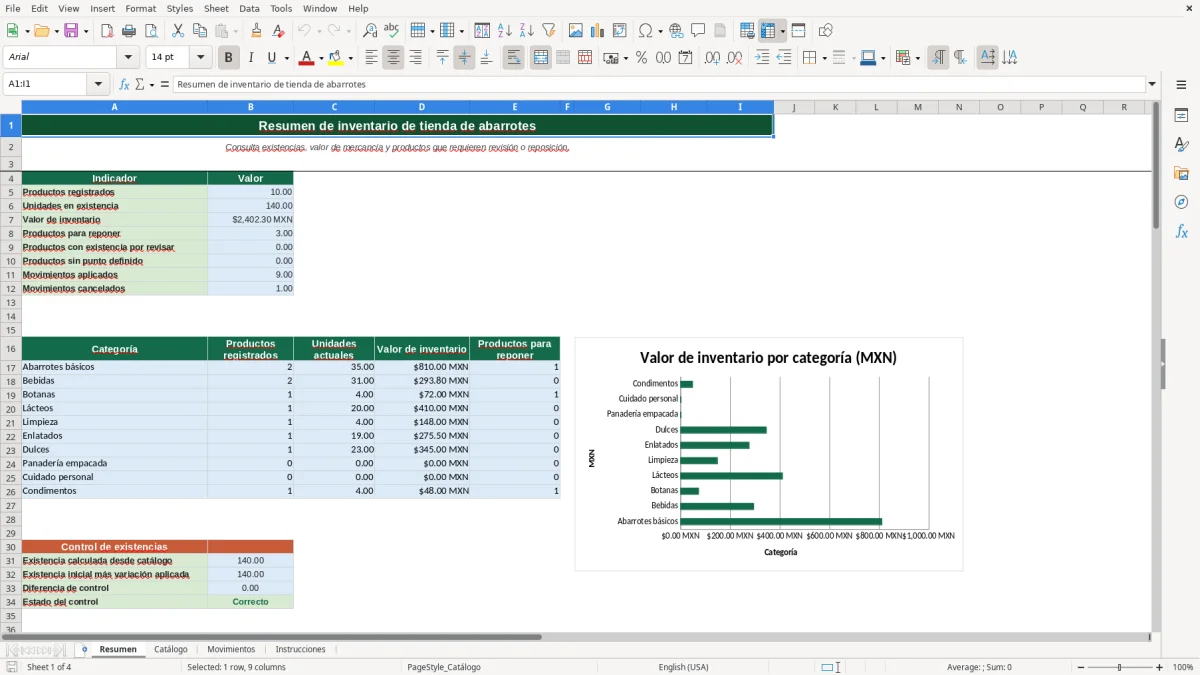Viewport: 1200px width, 675px height.
Task: Click the Cut scissors icon
Action: [177, 31]
